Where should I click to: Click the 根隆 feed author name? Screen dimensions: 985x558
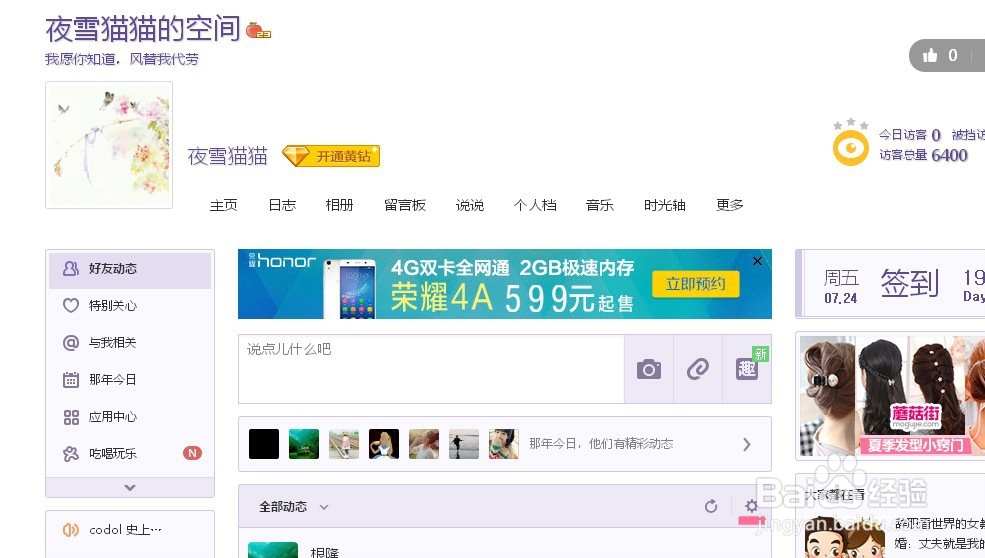click(x=325, y=552)
